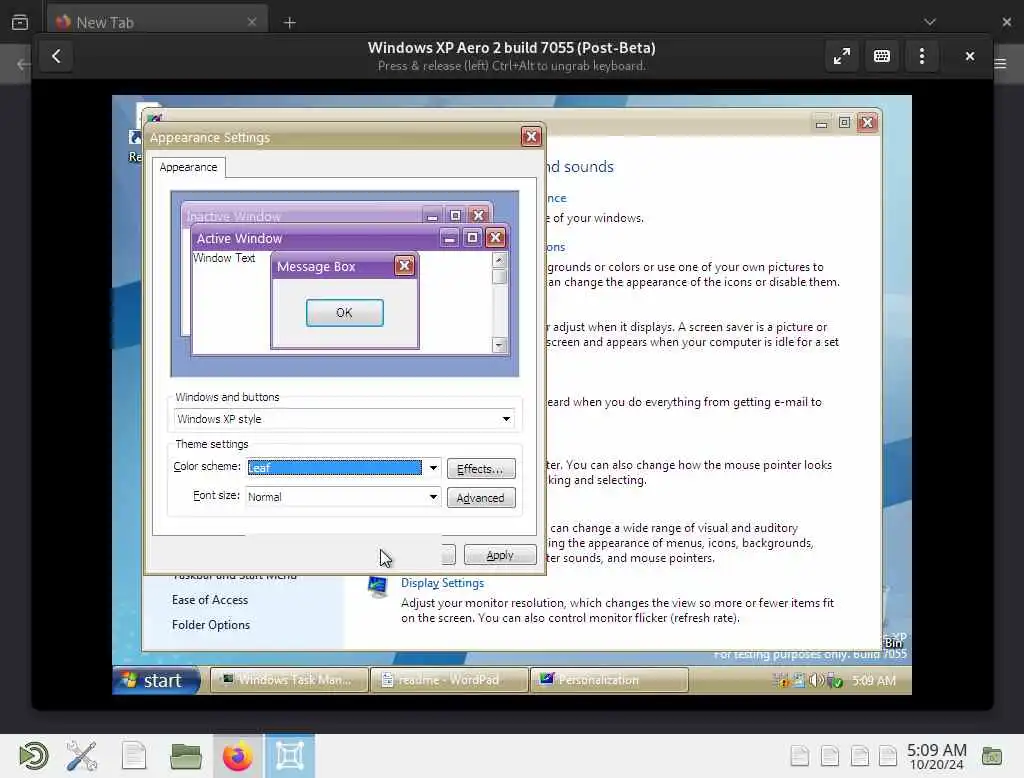Viewport: 1024px width, 778px height.
Task: Minimize the Personalization window
Action: point(822,123)
